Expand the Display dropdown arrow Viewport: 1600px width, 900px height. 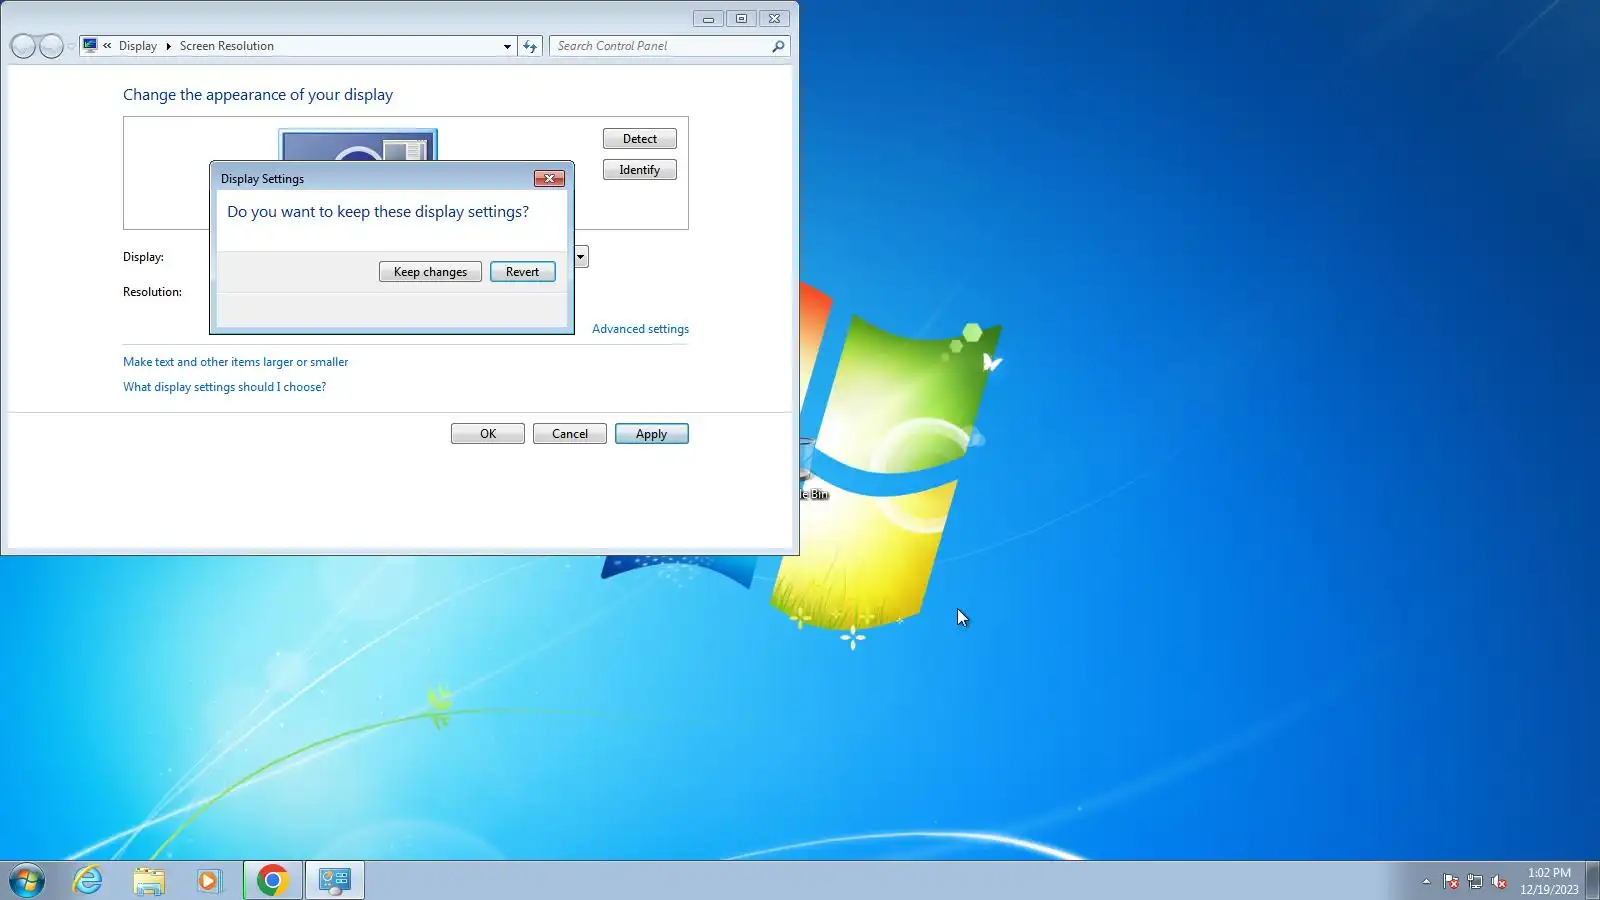coord(581,257)
